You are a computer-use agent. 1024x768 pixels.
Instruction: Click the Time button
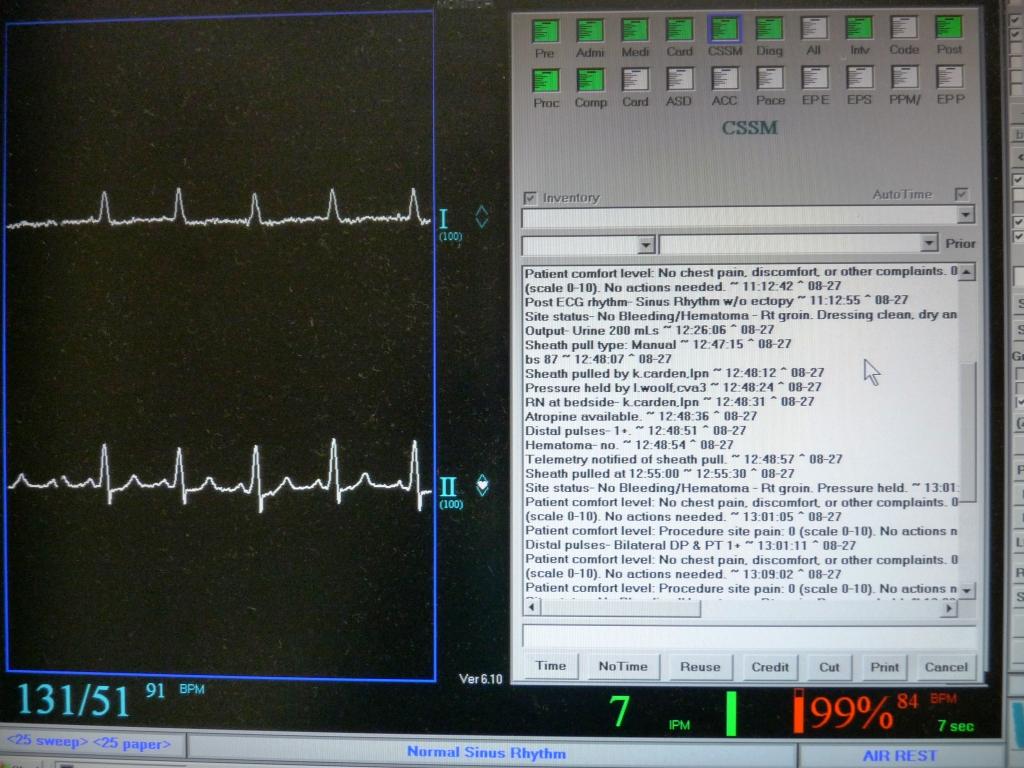pos(551,666)
